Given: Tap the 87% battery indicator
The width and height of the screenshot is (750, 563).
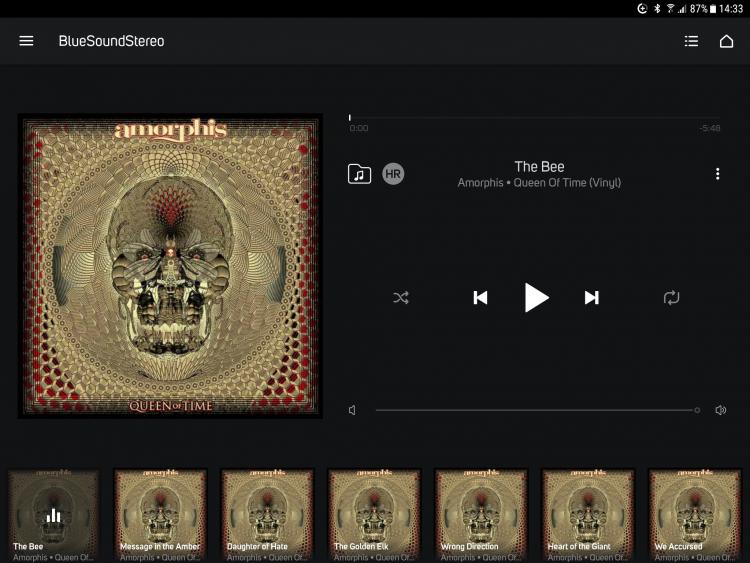Looking at the screenshot, I should click(x=703, y=9).
